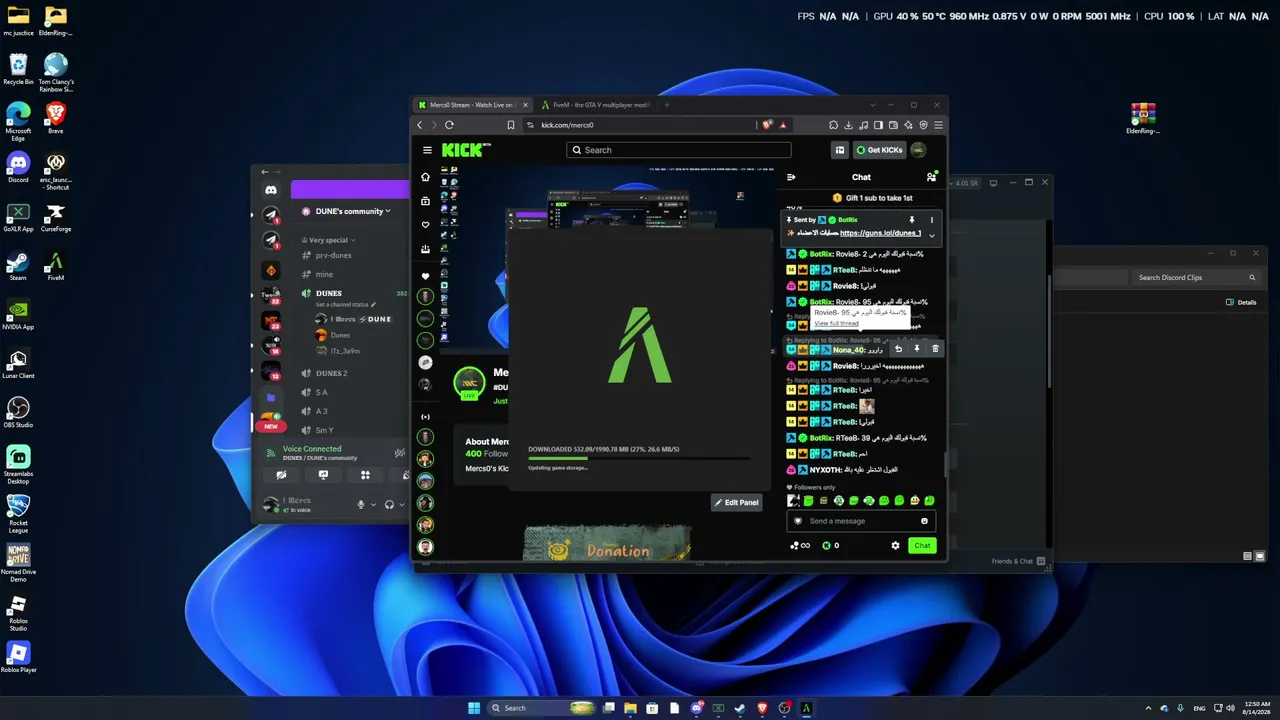1280x720 pixels.
Task: Open FiveM desktop shortcut
Action: click(x=56, y=265)
